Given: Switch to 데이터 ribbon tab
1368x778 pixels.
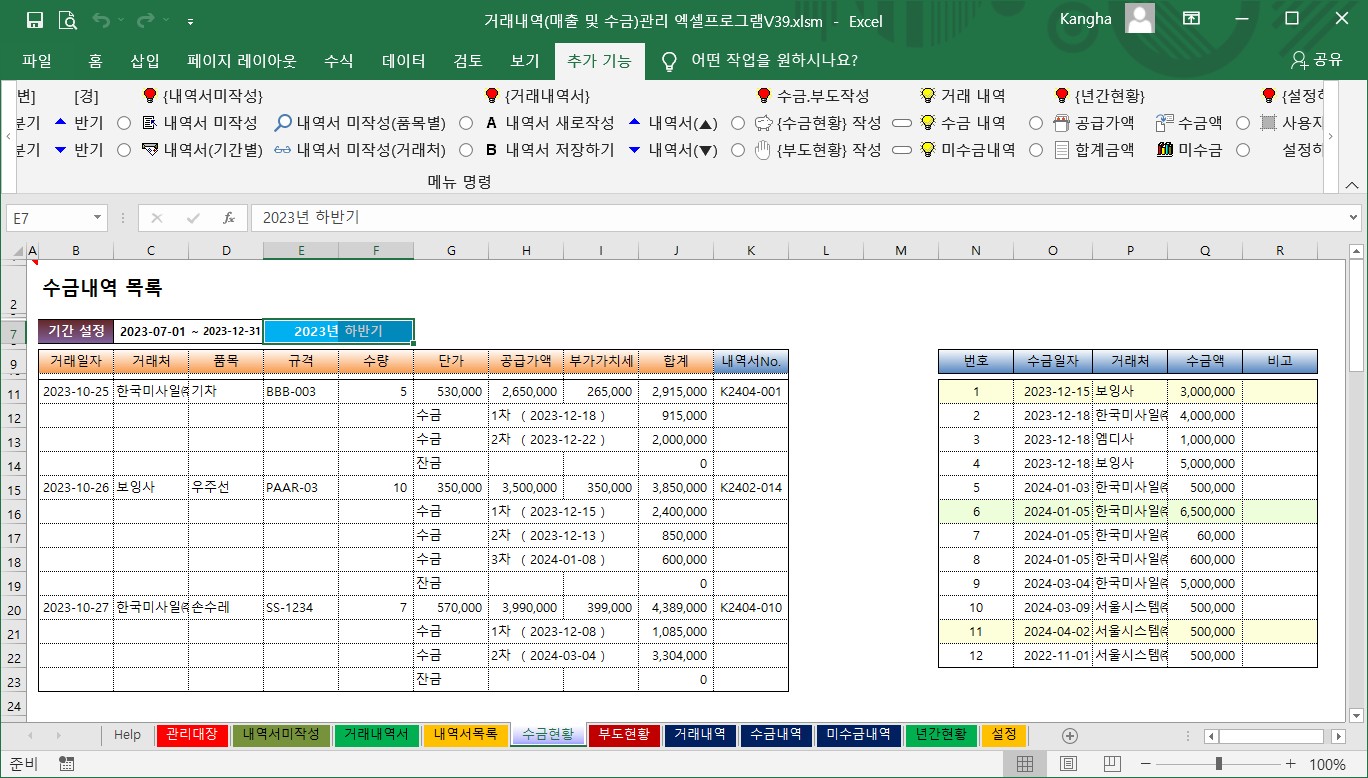Looking at the screenshot, I should click(x=404, y=60).
